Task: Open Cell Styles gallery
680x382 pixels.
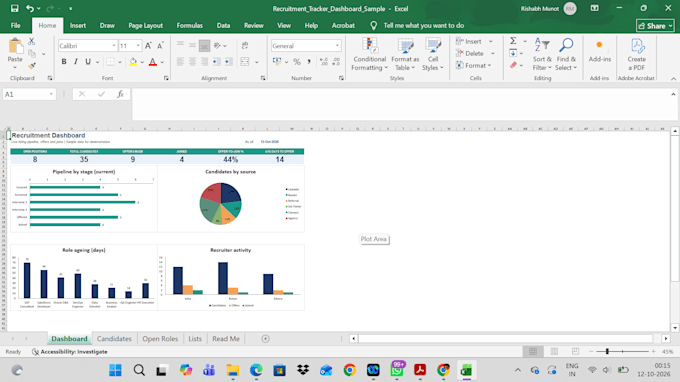Action: click(x=433, y=54)
